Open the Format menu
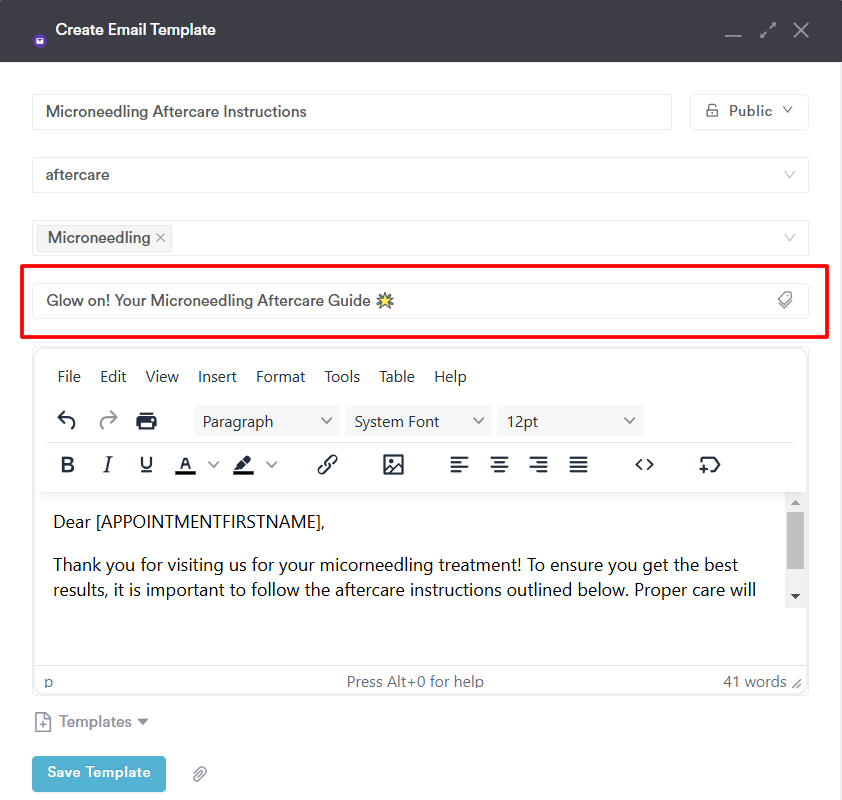The width and height of the screenshot is (842, 800). click(280, 376)
